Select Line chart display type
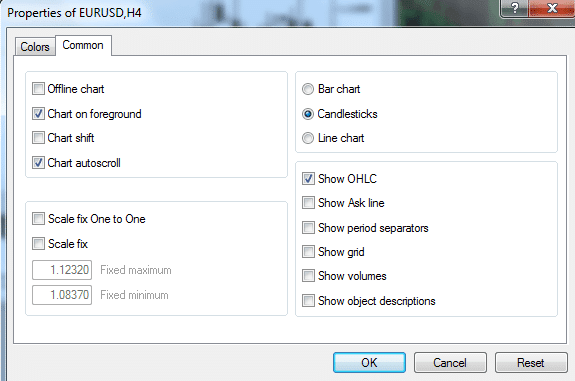The image size is (575, 381). [x=308, y=138]
